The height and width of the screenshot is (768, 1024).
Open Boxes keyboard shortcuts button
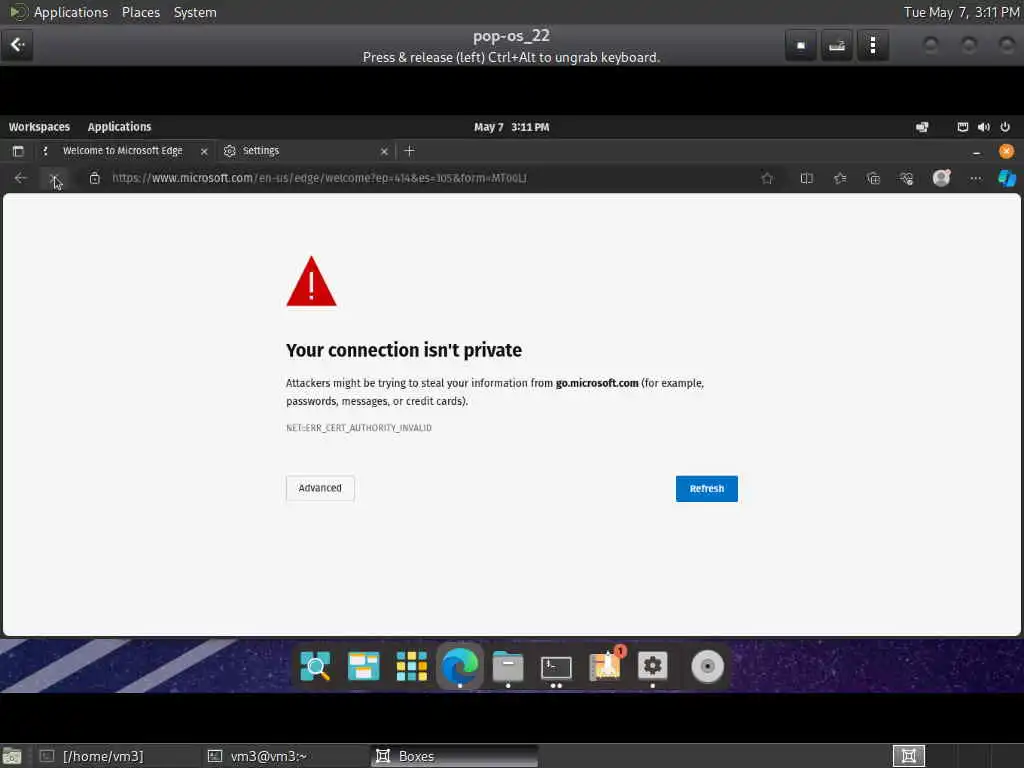(x=837, y=45)
